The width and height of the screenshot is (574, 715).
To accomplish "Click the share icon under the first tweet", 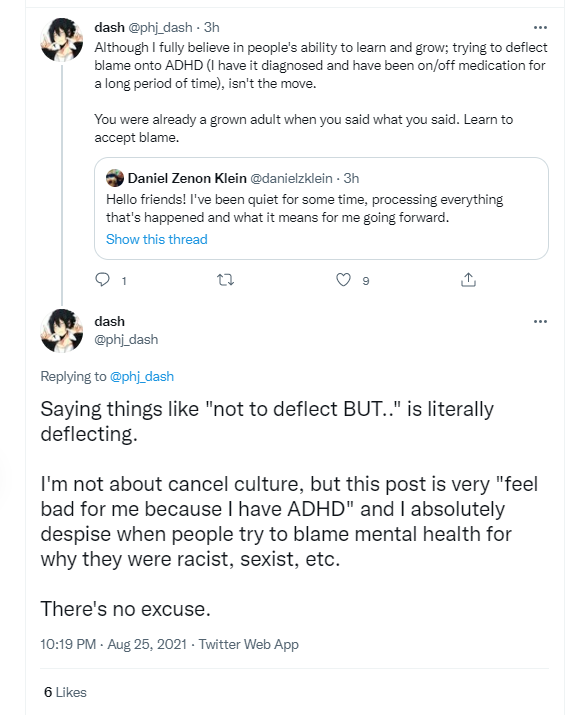I will point(468,280).
